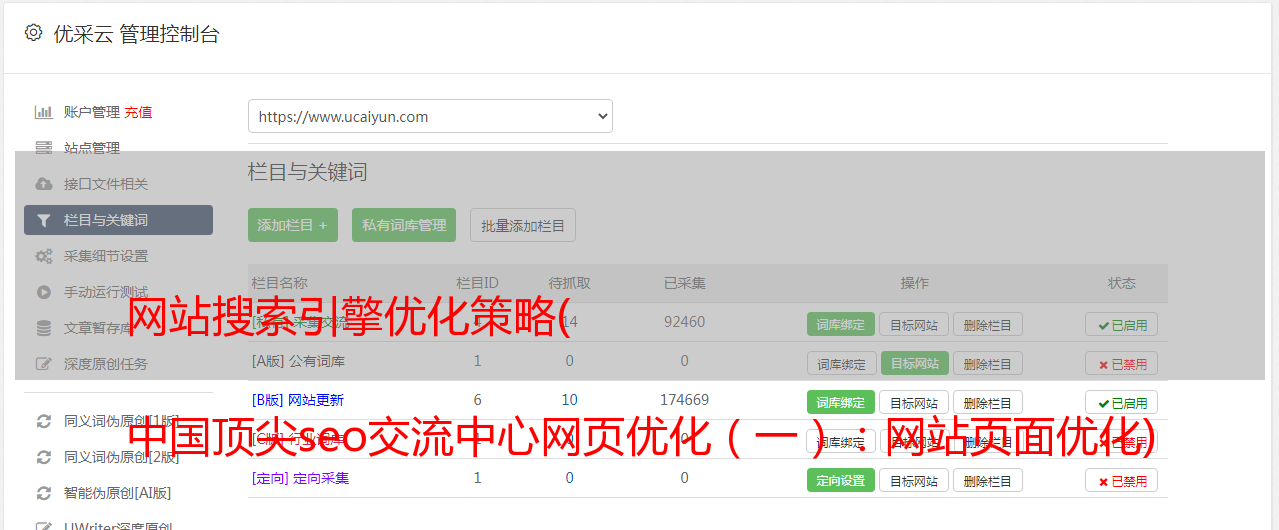Open the 智能伪原创[AI版] menu item
This screenshot has width=1279, height=530.
click(118, 493)
